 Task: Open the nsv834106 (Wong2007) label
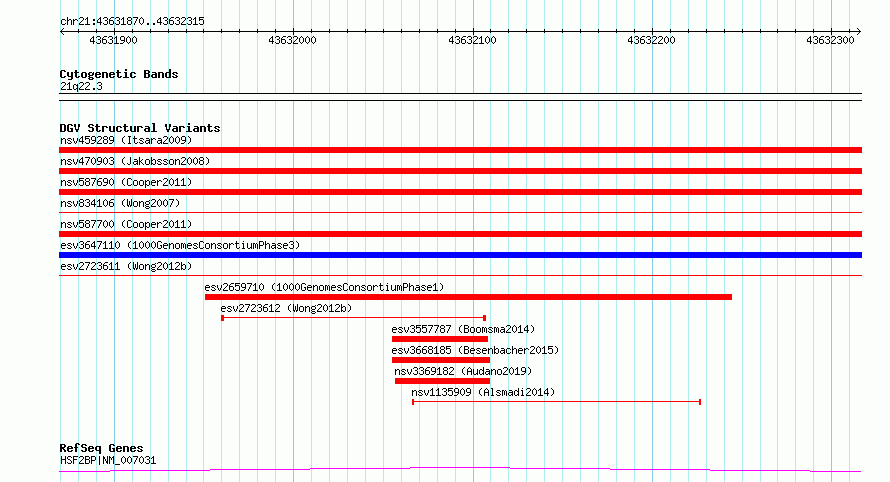tap(120, 203)
